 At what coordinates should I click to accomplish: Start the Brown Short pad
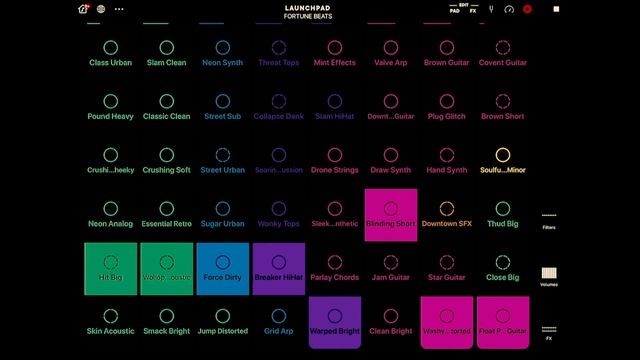[503, 108]
